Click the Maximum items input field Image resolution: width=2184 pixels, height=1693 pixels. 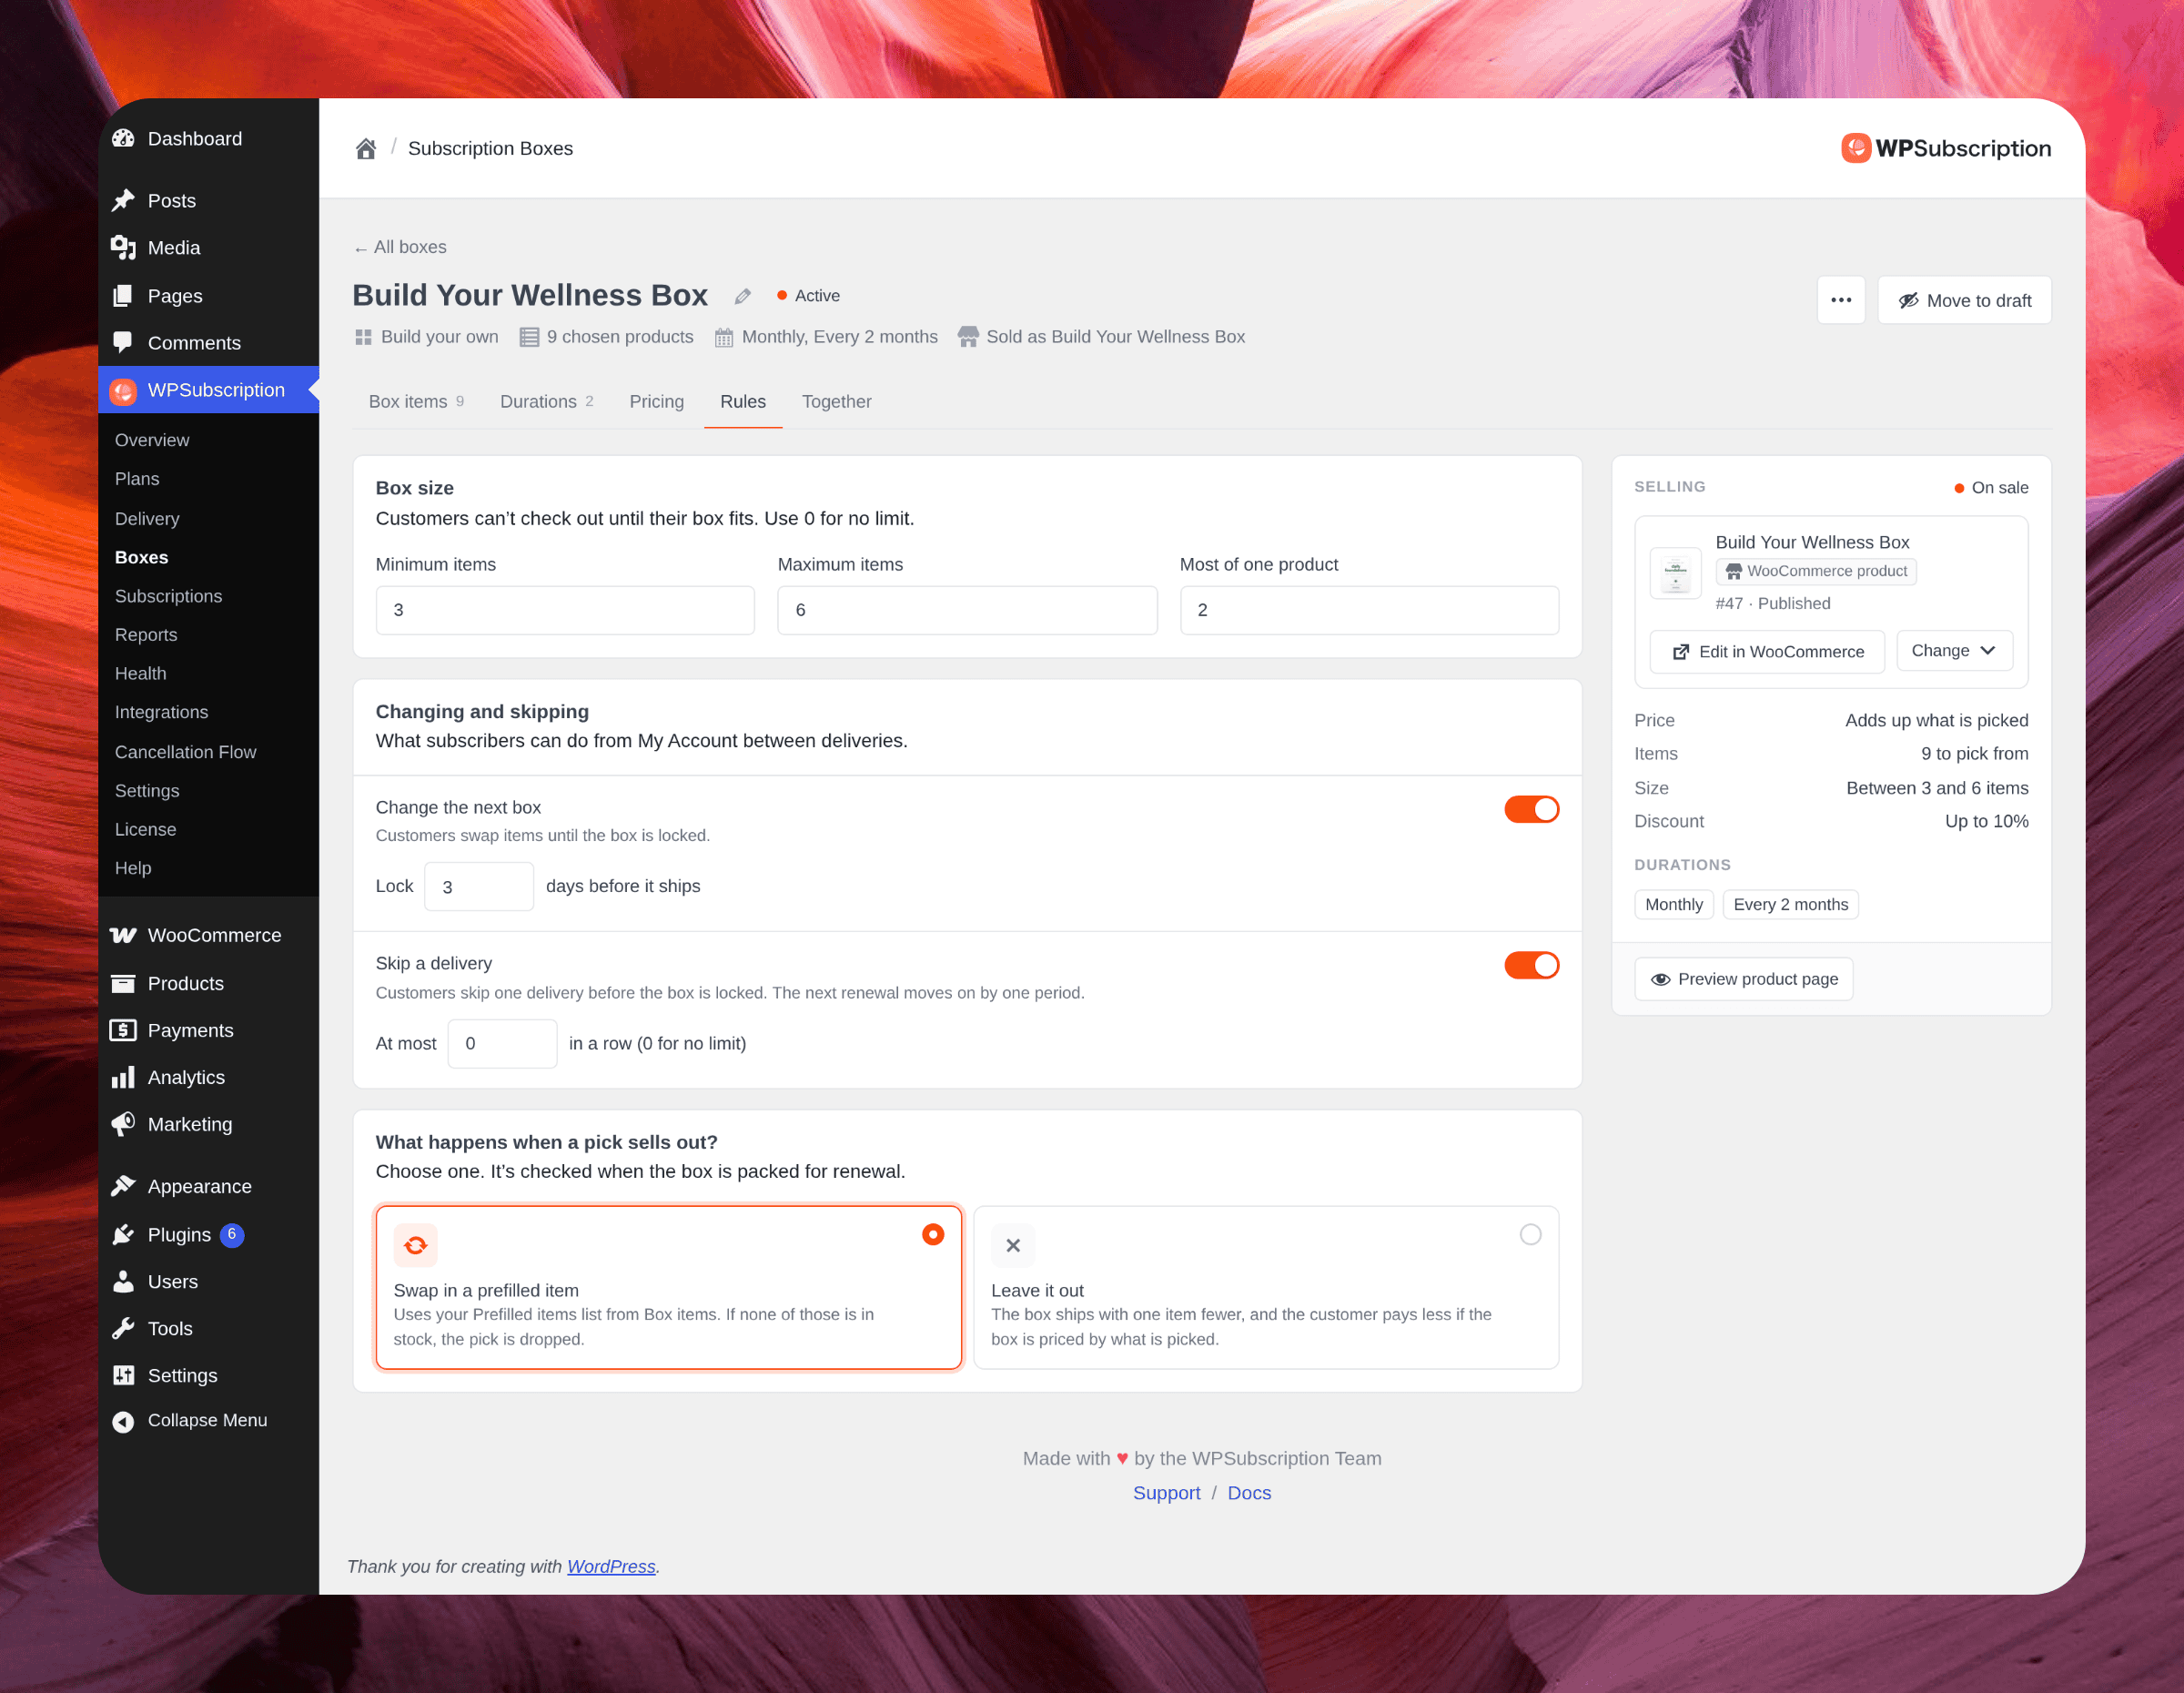point(966,610)
